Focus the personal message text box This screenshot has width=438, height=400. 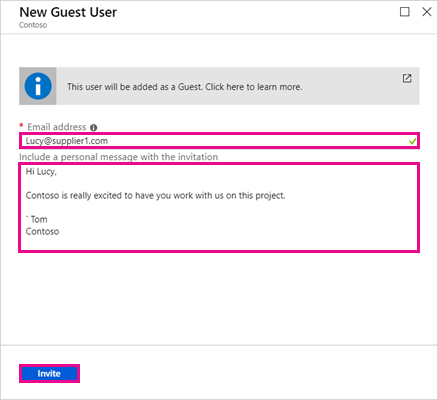tap(219, 207)
